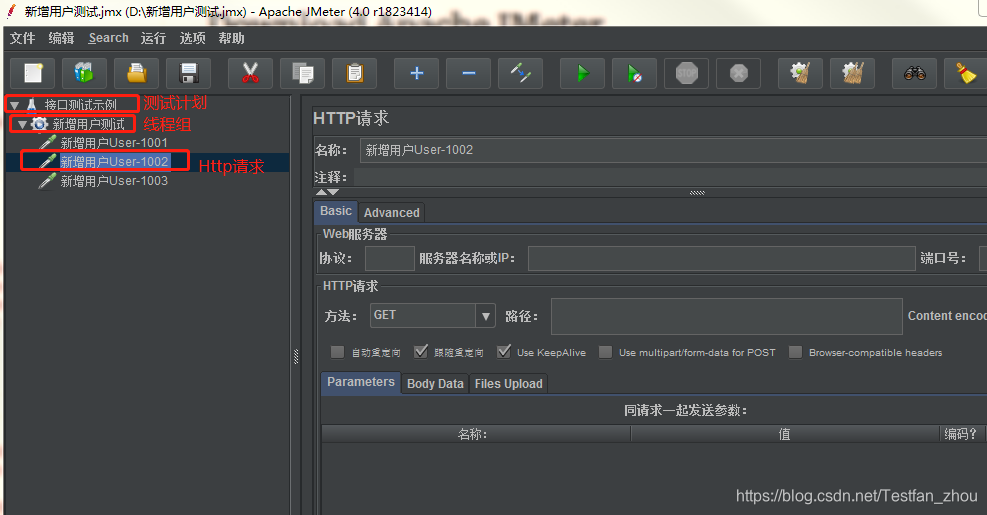The height and width of the screenshot is (515, 987).
Task: Click the dropper icon beside 新增用户User-1001
Action: click(x=48, y=143)
